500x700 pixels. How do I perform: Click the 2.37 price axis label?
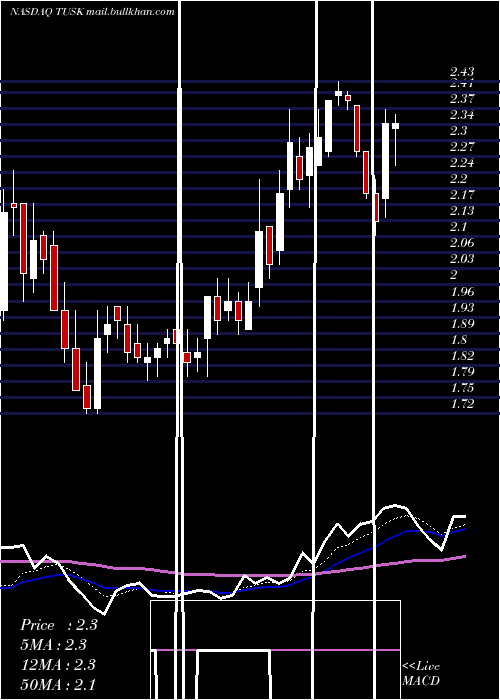[462, 99]
